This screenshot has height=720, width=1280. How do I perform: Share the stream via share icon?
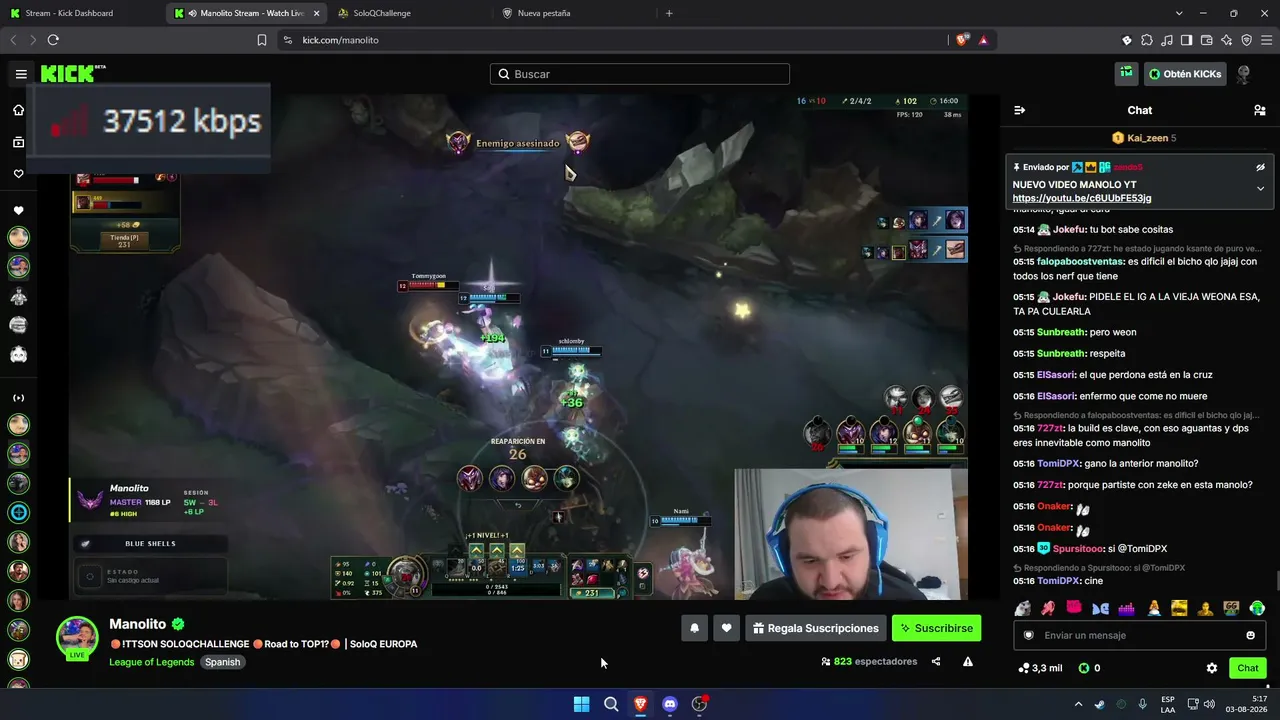[936, 661]
